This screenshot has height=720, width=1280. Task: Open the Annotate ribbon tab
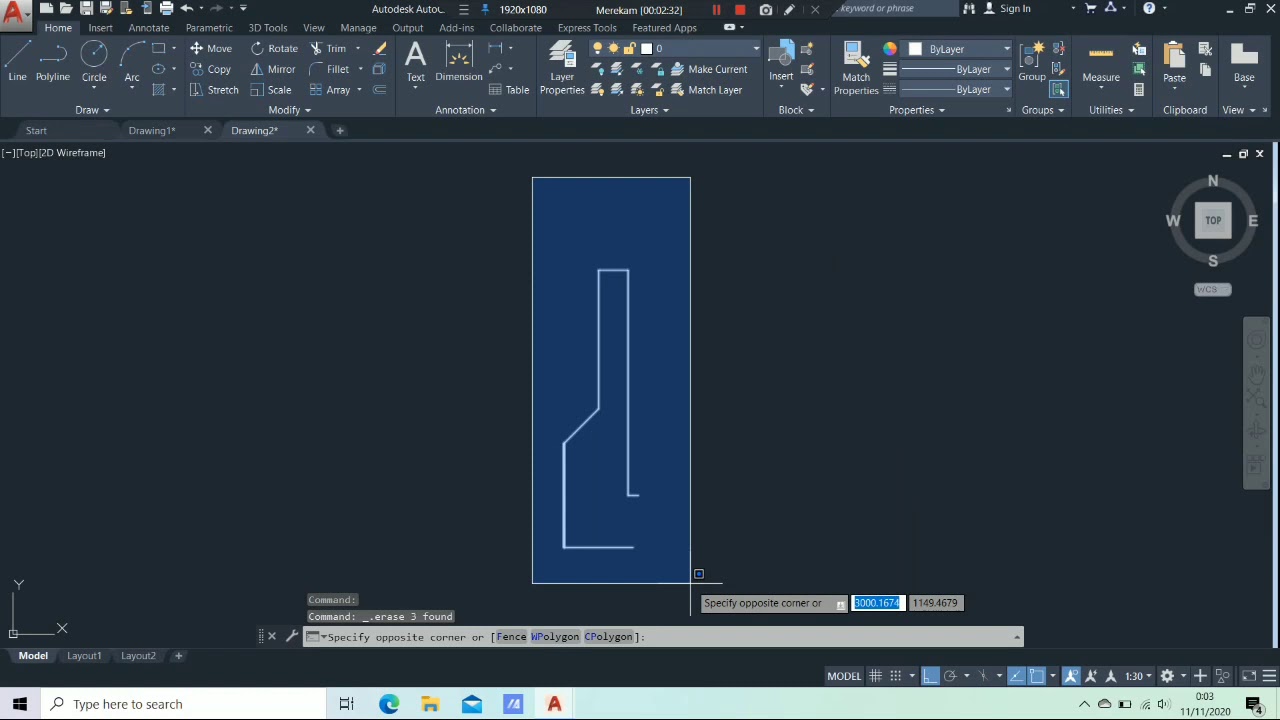tap(148, 28)
